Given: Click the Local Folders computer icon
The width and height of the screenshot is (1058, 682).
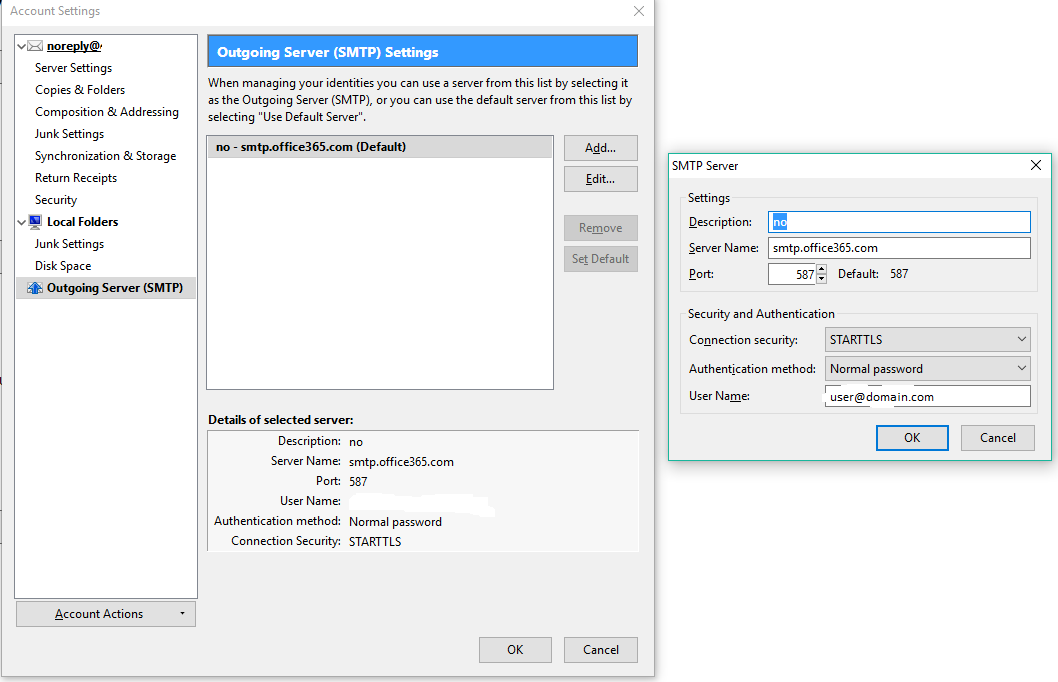Looking at the screenshot, I should pos(35,222).
